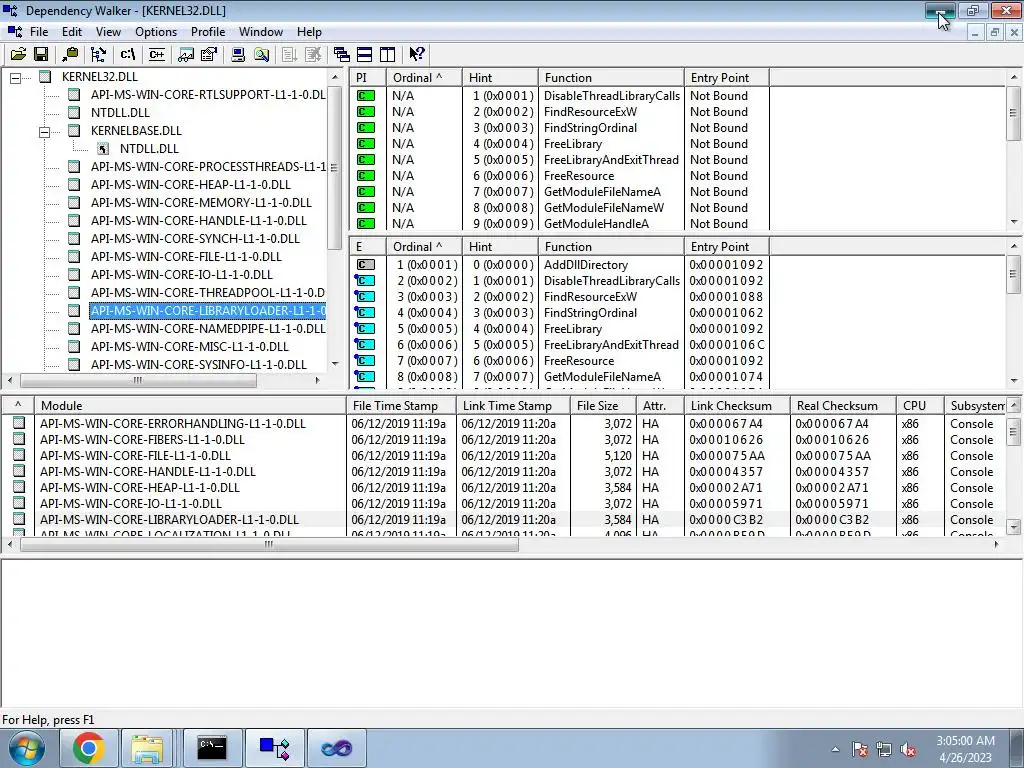Sort exports by the E column header
This screenshot has height=768, width=1024.
[x=368, y=247]
